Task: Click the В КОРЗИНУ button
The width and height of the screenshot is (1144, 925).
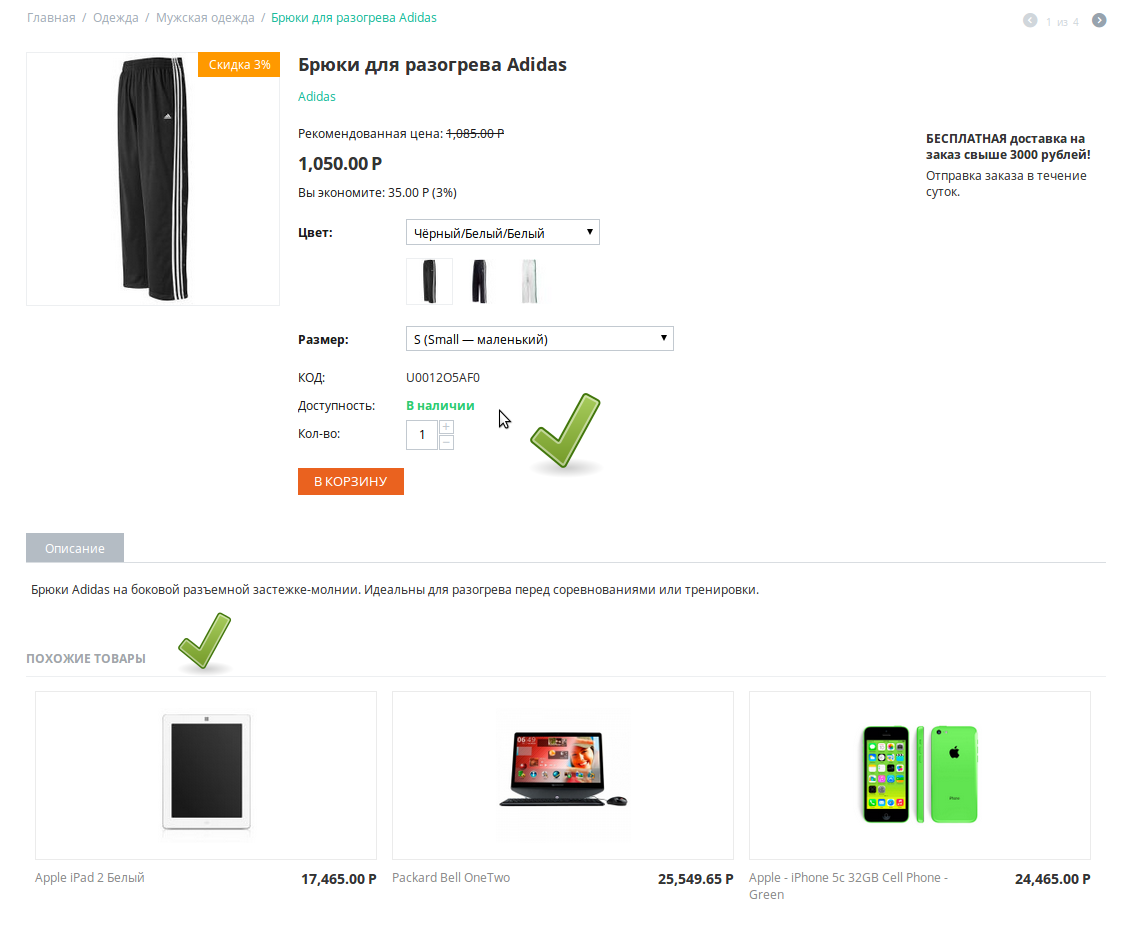Action: pos(350,481)
